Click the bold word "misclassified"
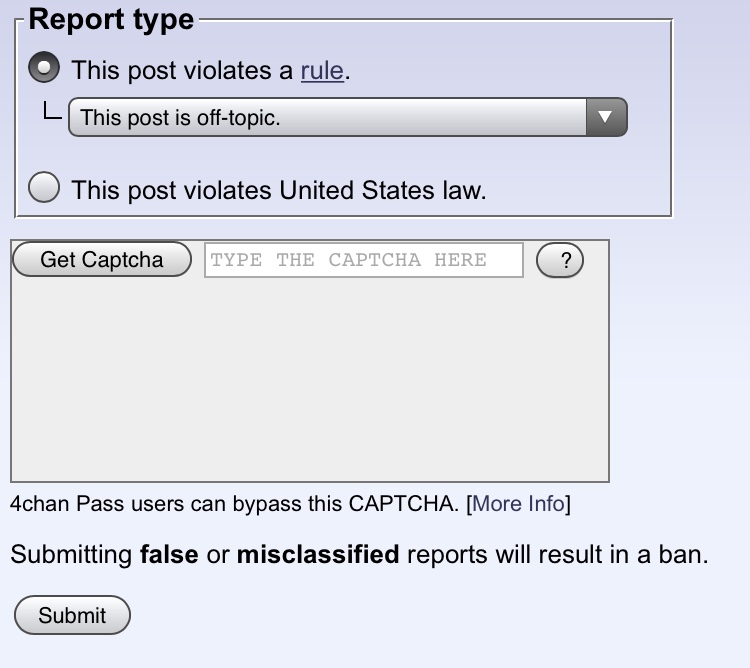 (x=317, y=554)
